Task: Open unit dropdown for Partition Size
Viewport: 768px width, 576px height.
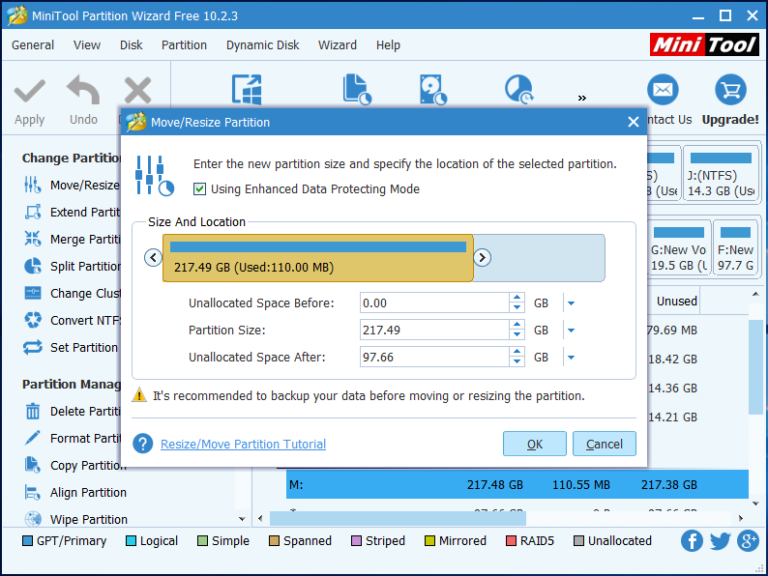Action: click(571, 330)
